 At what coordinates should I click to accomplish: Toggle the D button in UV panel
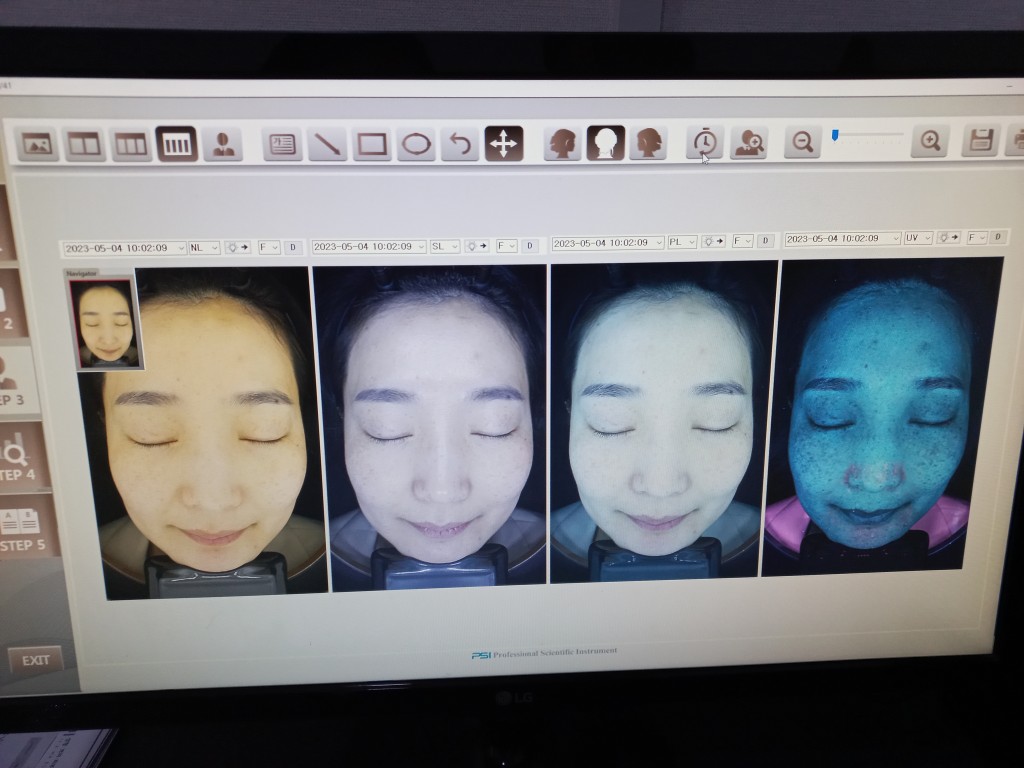(x=997, y=237)
